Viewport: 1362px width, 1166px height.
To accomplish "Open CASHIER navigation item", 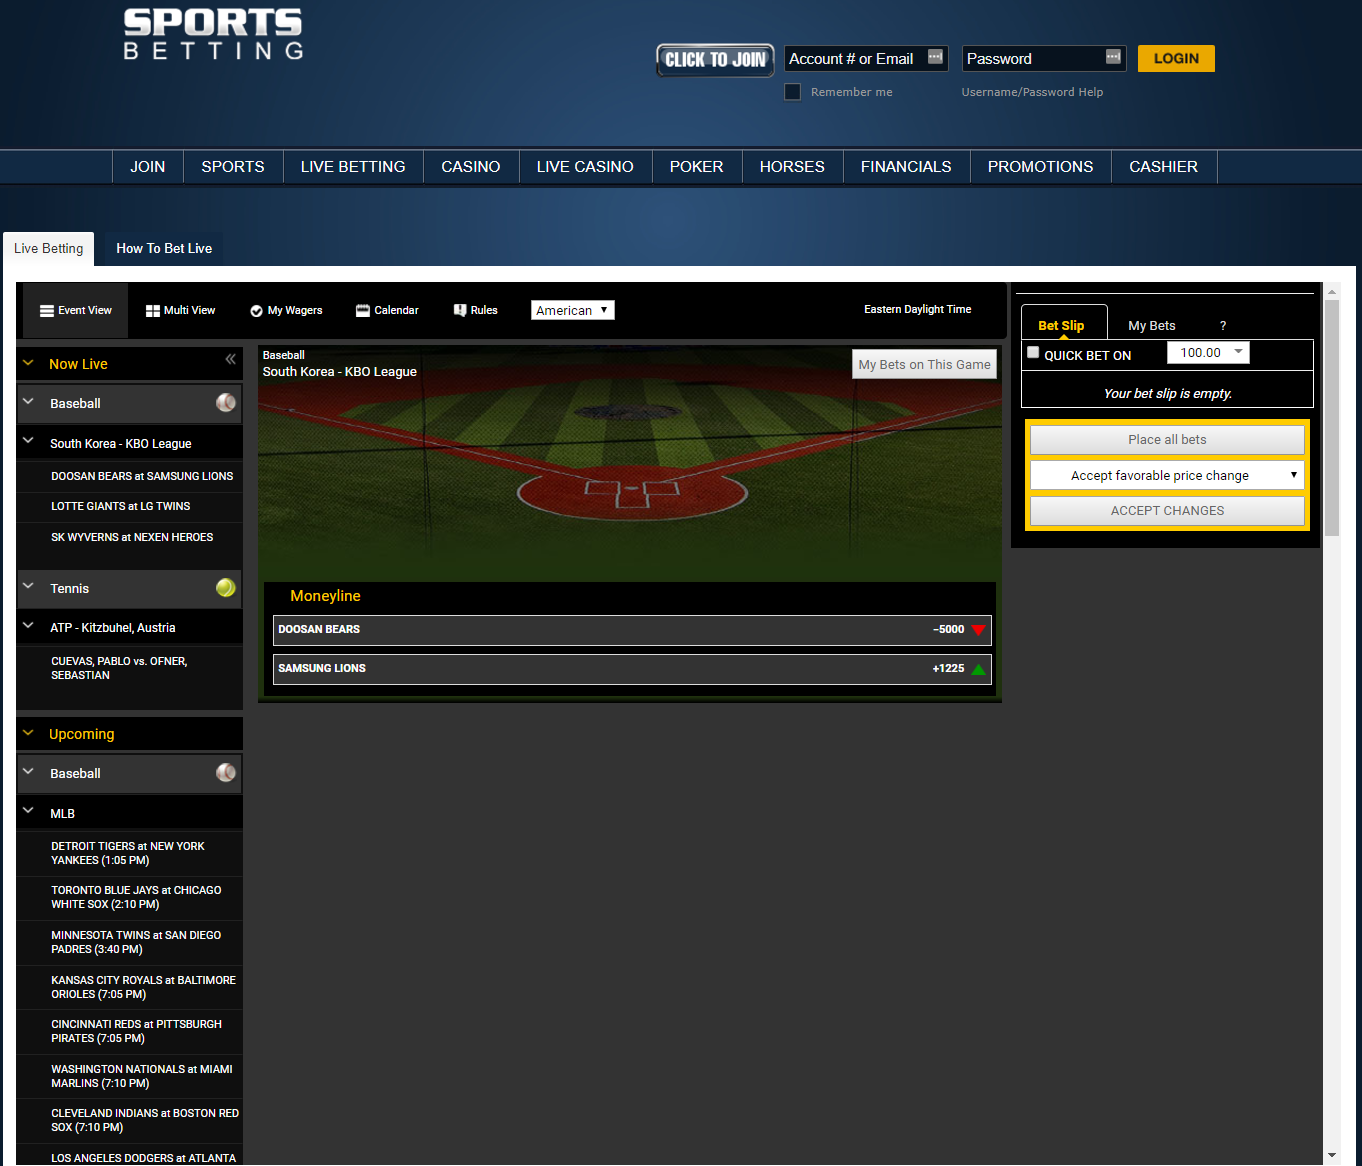I will 1163,167.
